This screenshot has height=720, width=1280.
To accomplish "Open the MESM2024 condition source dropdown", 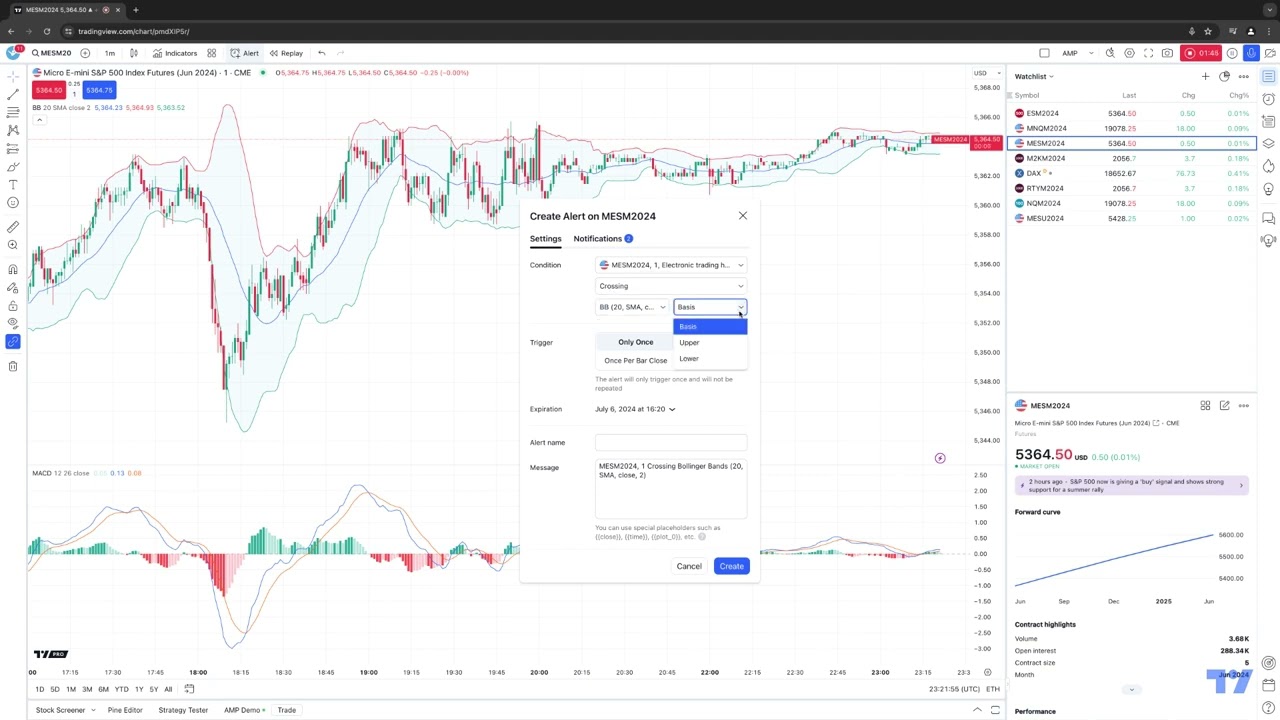I will [671, 265].
